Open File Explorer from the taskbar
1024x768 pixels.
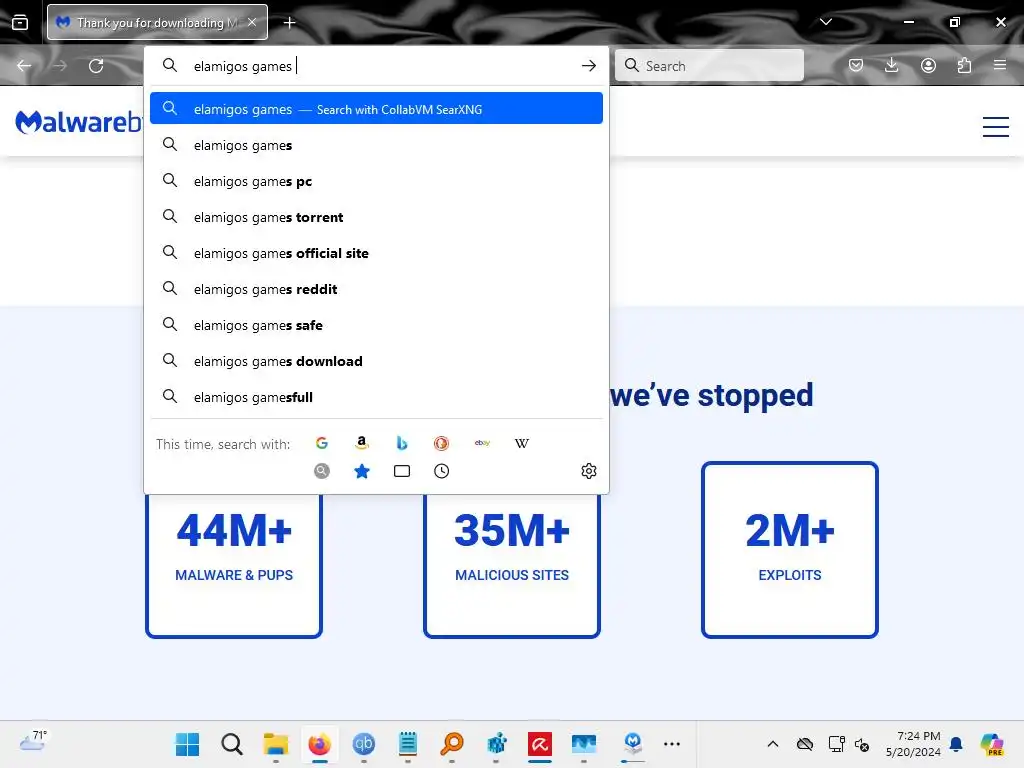(276, 744)
